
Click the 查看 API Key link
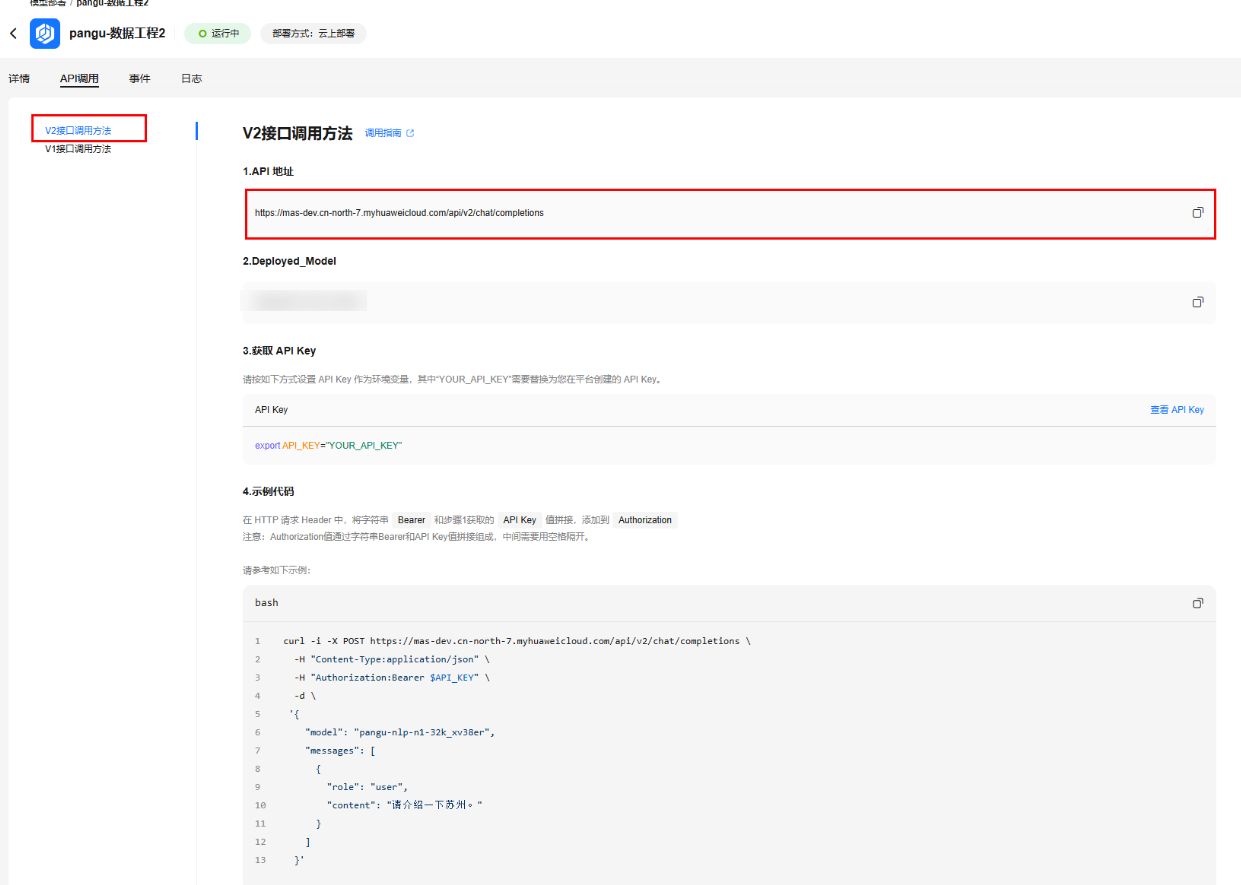pos(1176,410)
